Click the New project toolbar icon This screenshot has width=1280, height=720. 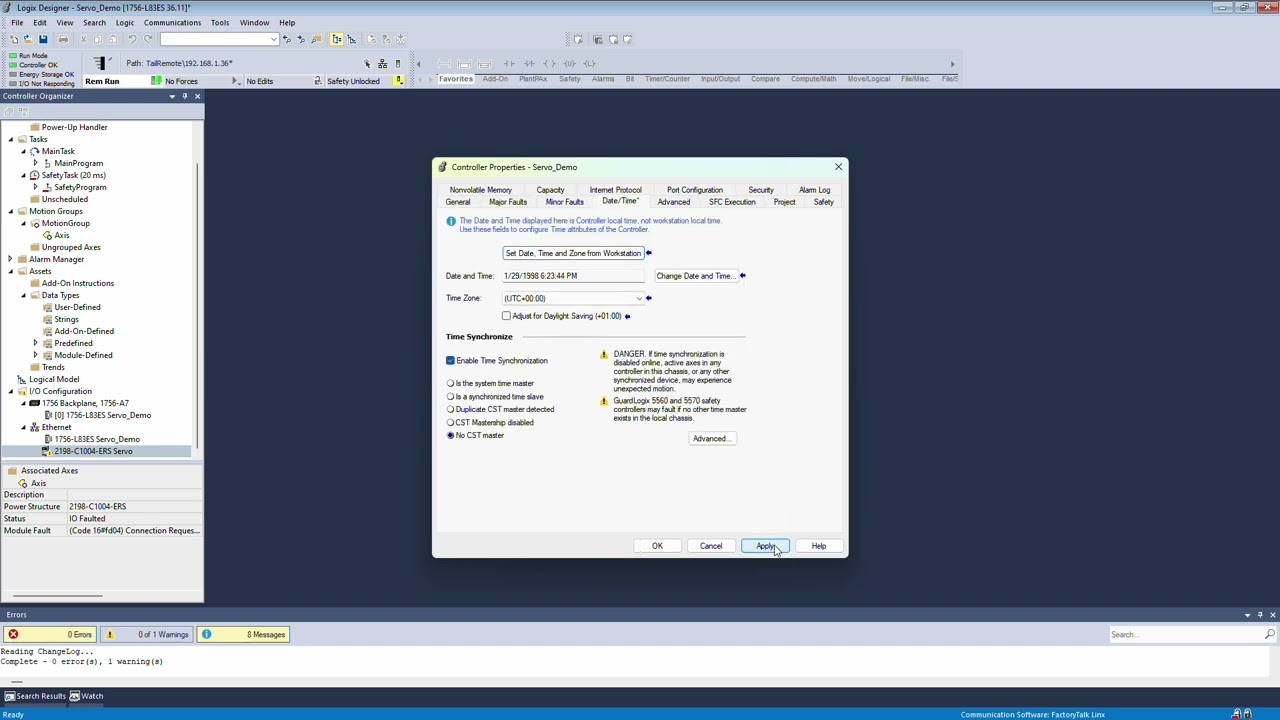[13, 39]
